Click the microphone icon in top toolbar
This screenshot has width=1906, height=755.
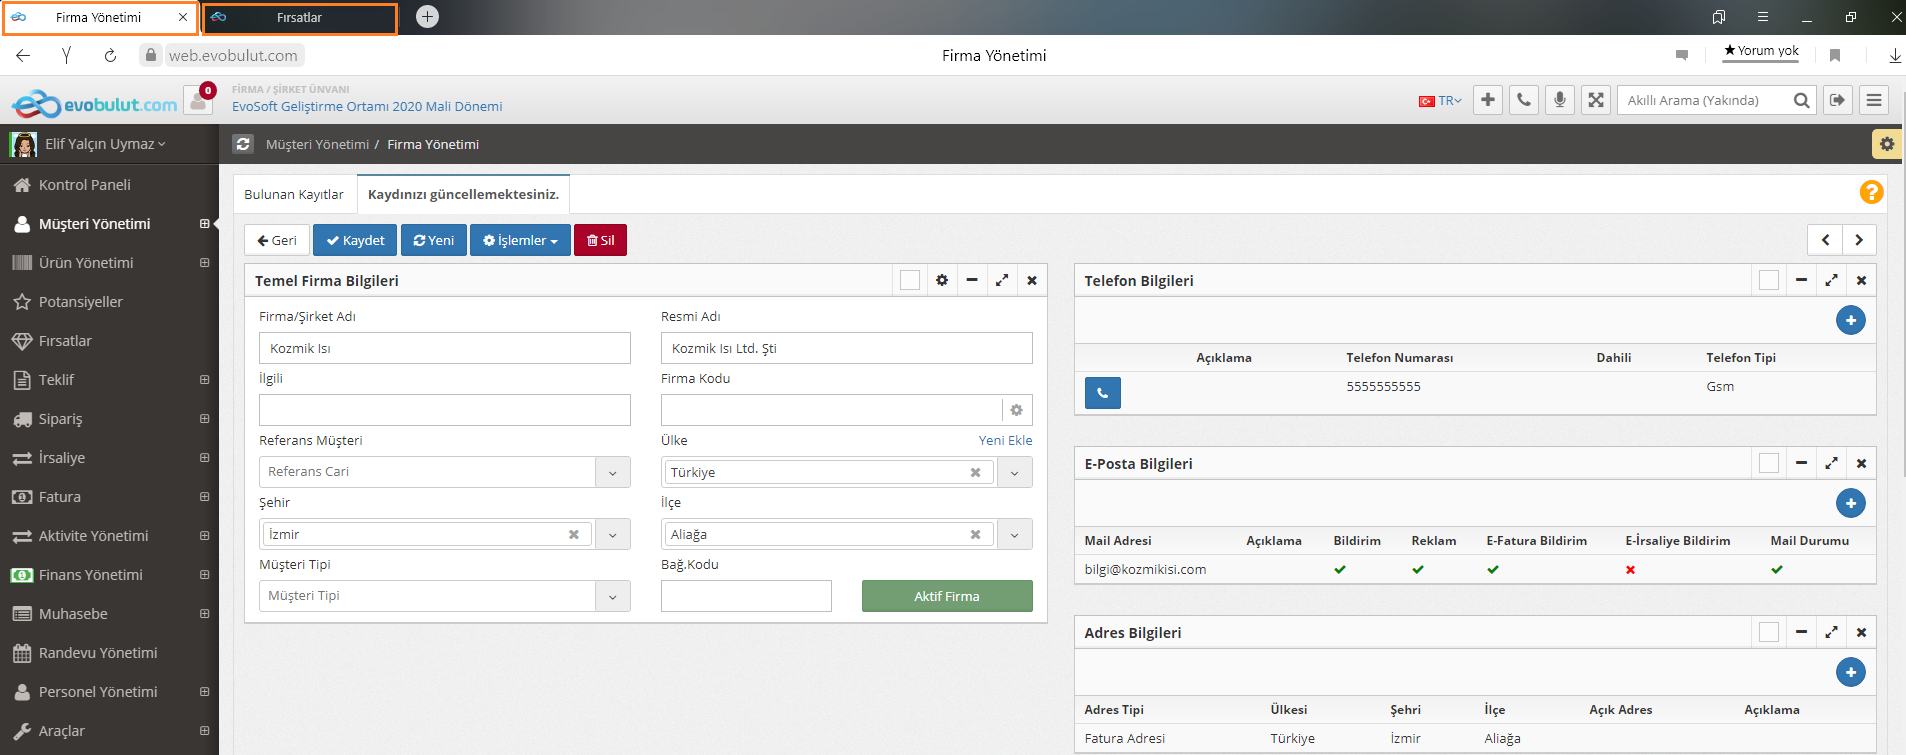pyautogui.click(x=1559, y=100)
